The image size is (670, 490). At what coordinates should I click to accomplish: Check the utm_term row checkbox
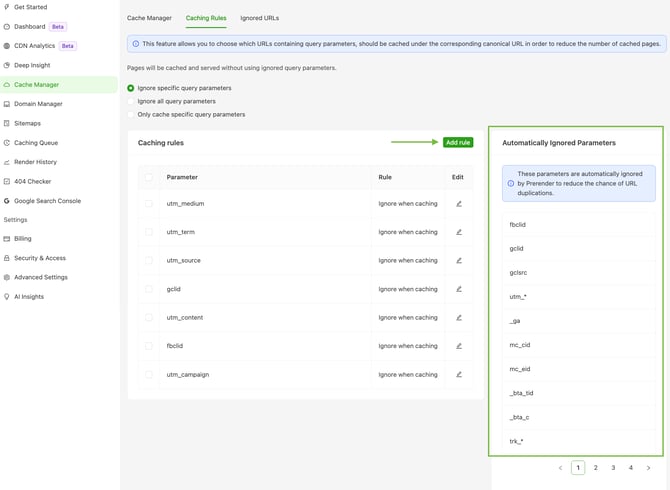tap(149, 232)
